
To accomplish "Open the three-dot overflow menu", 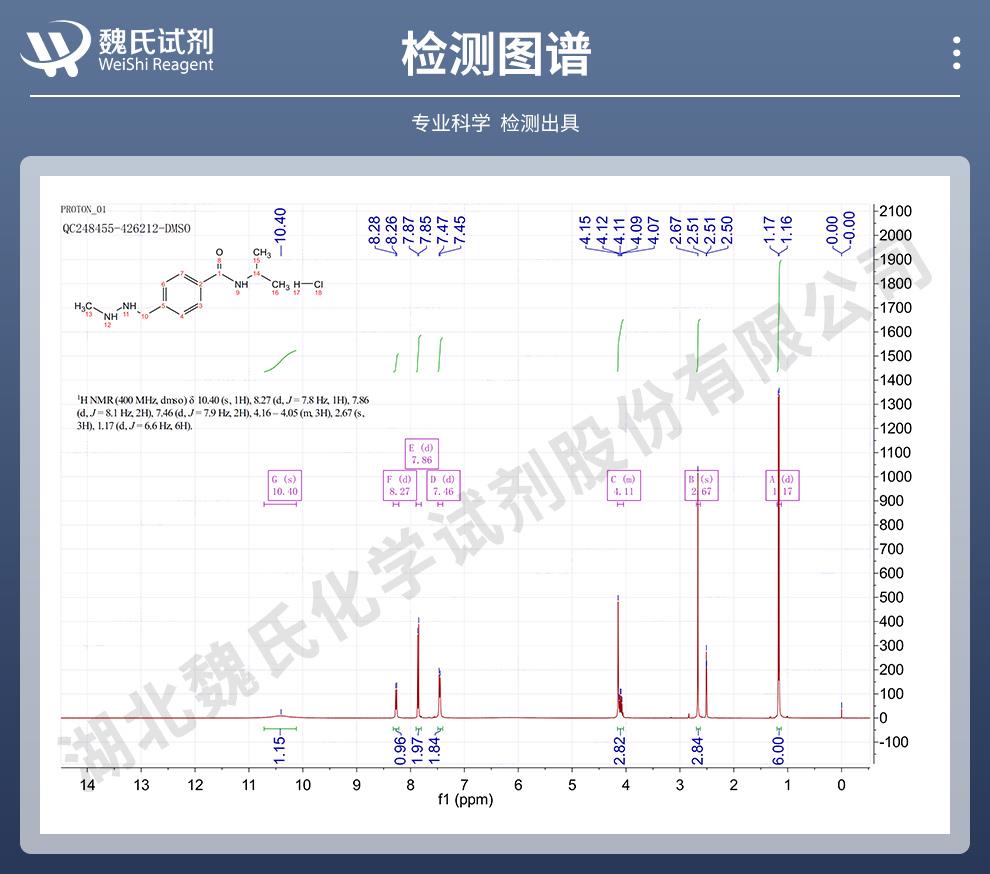I will (957, 52).
